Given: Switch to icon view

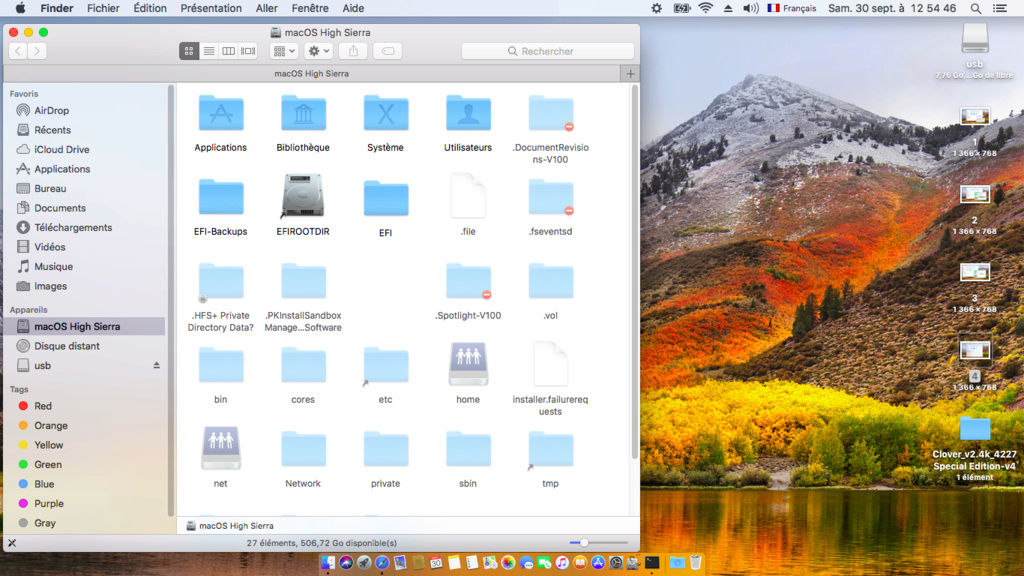Looking at the screenshot, I should click(x=189, y=51).
